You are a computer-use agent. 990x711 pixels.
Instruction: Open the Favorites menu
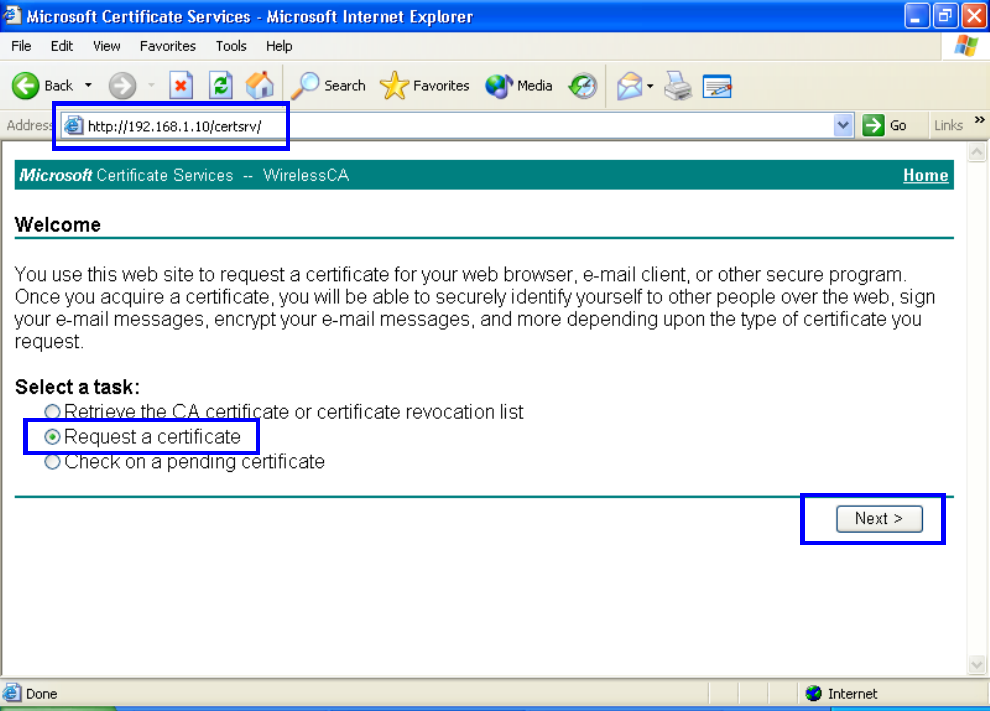pyautogui.click(x=168, y=46)
